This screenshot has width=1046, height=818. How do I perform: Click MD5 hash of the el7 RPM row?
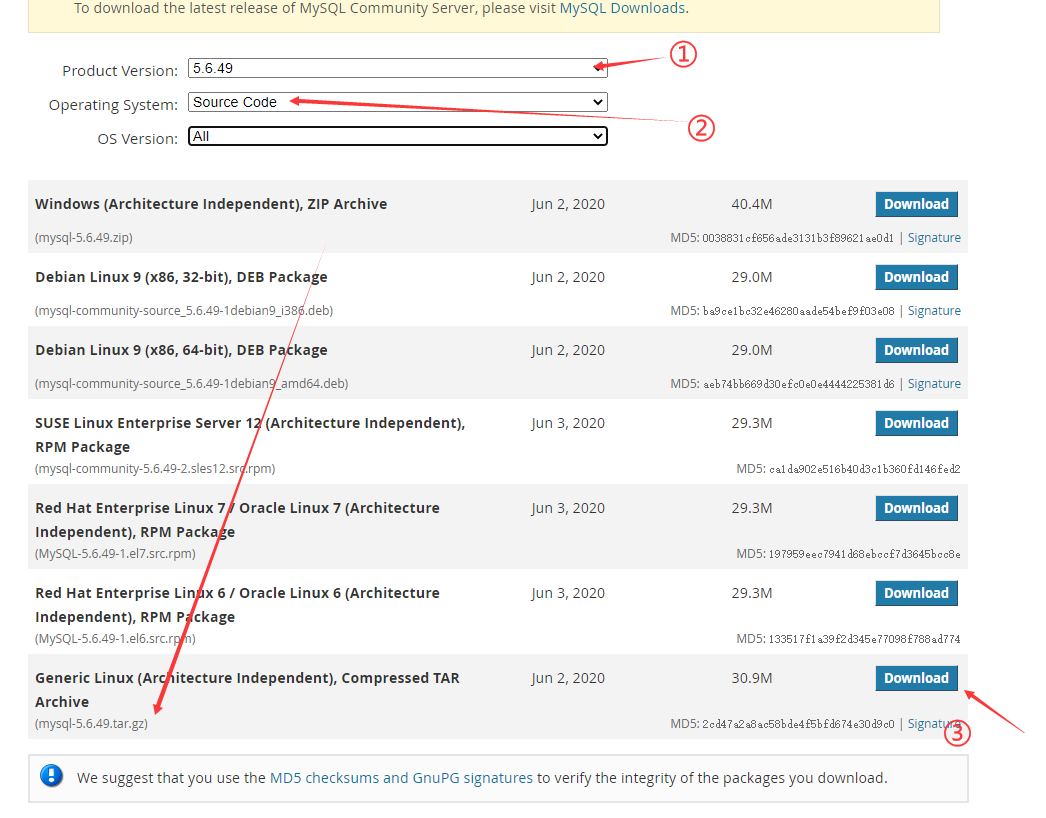coord(865,554)
